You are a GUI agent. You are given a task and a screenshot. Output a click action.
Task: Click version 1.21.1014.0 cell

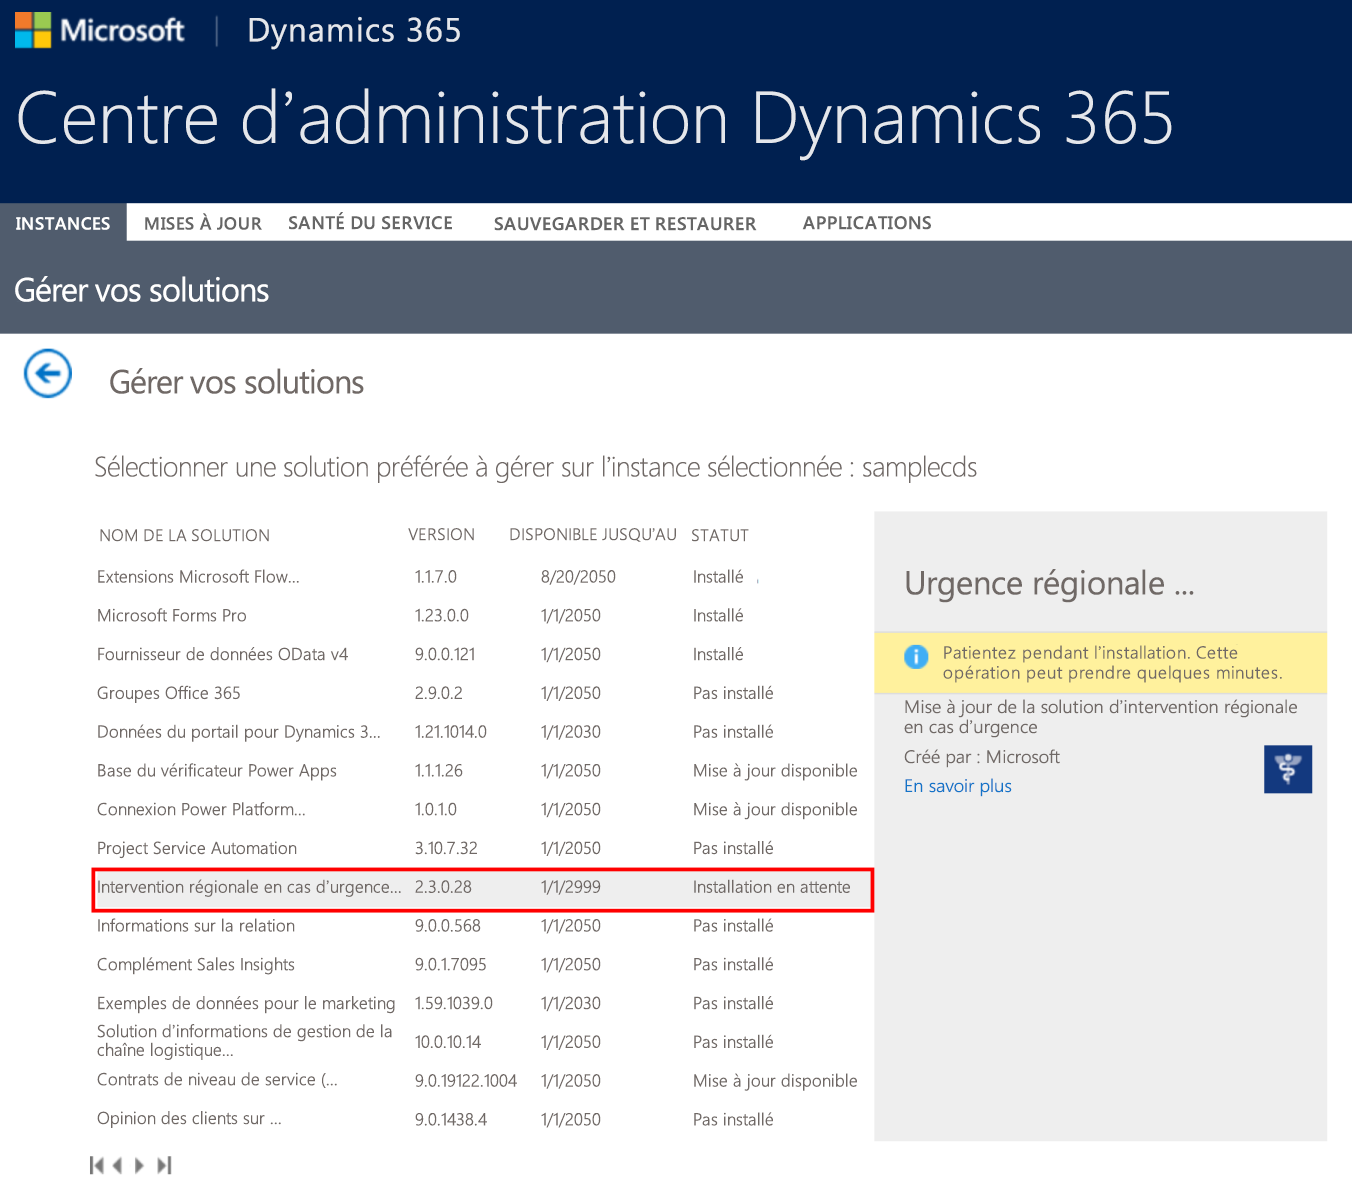point(451,732)
